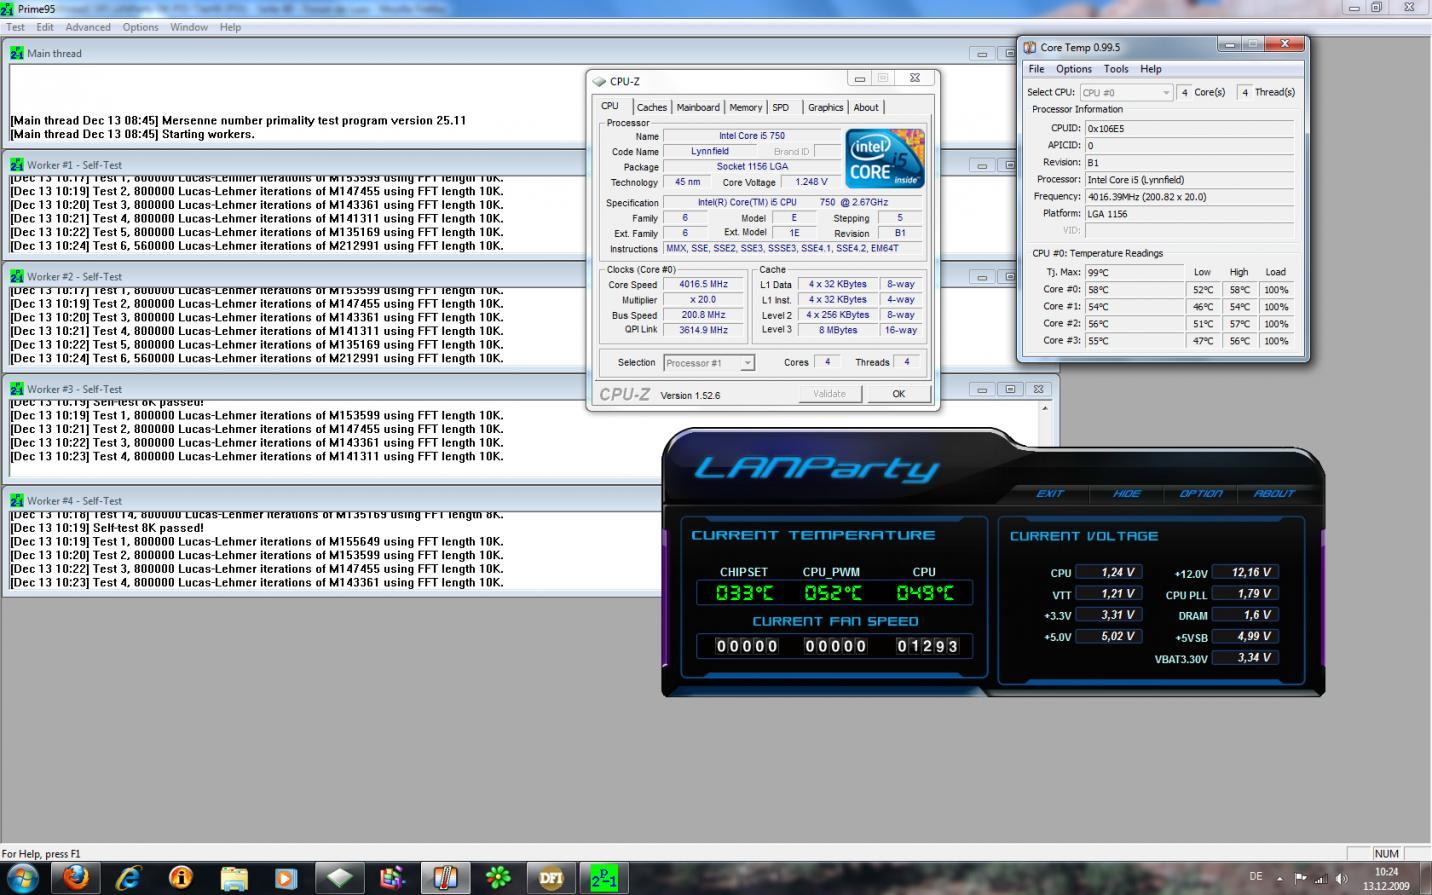This screenshot has width=1432, height=895.
Task: Open Core Temp Tools menu
Action: (x=1116, y=69)
